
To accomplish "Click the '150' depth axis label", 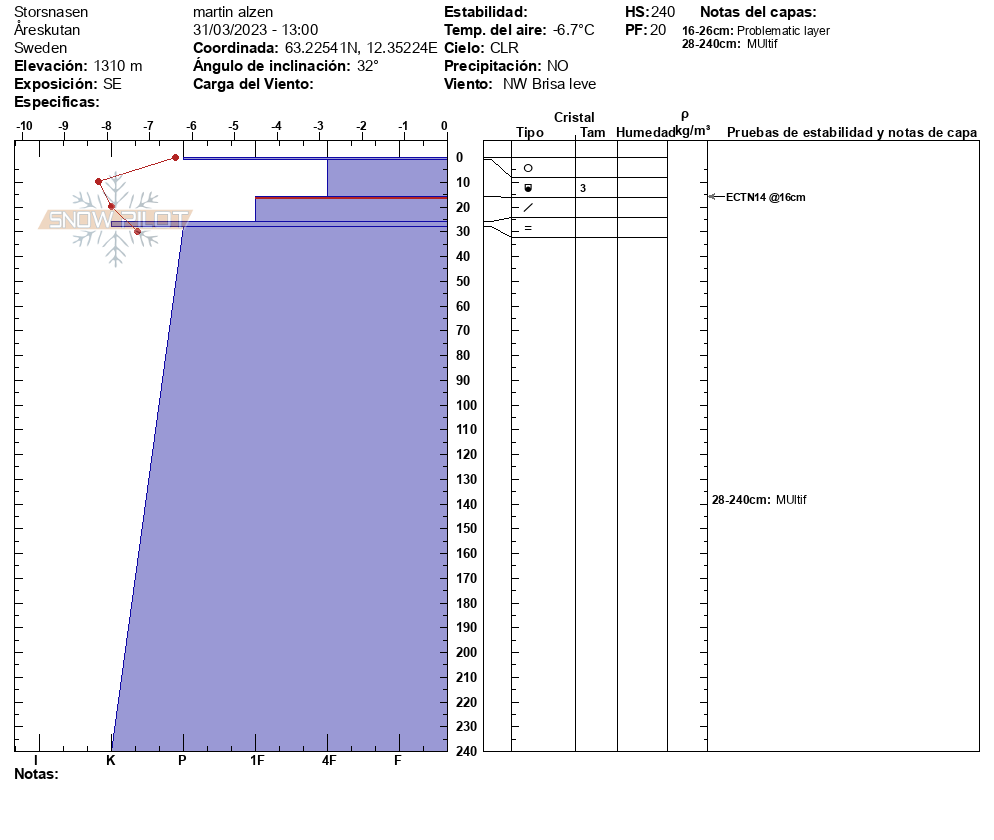I will (467, 528).
